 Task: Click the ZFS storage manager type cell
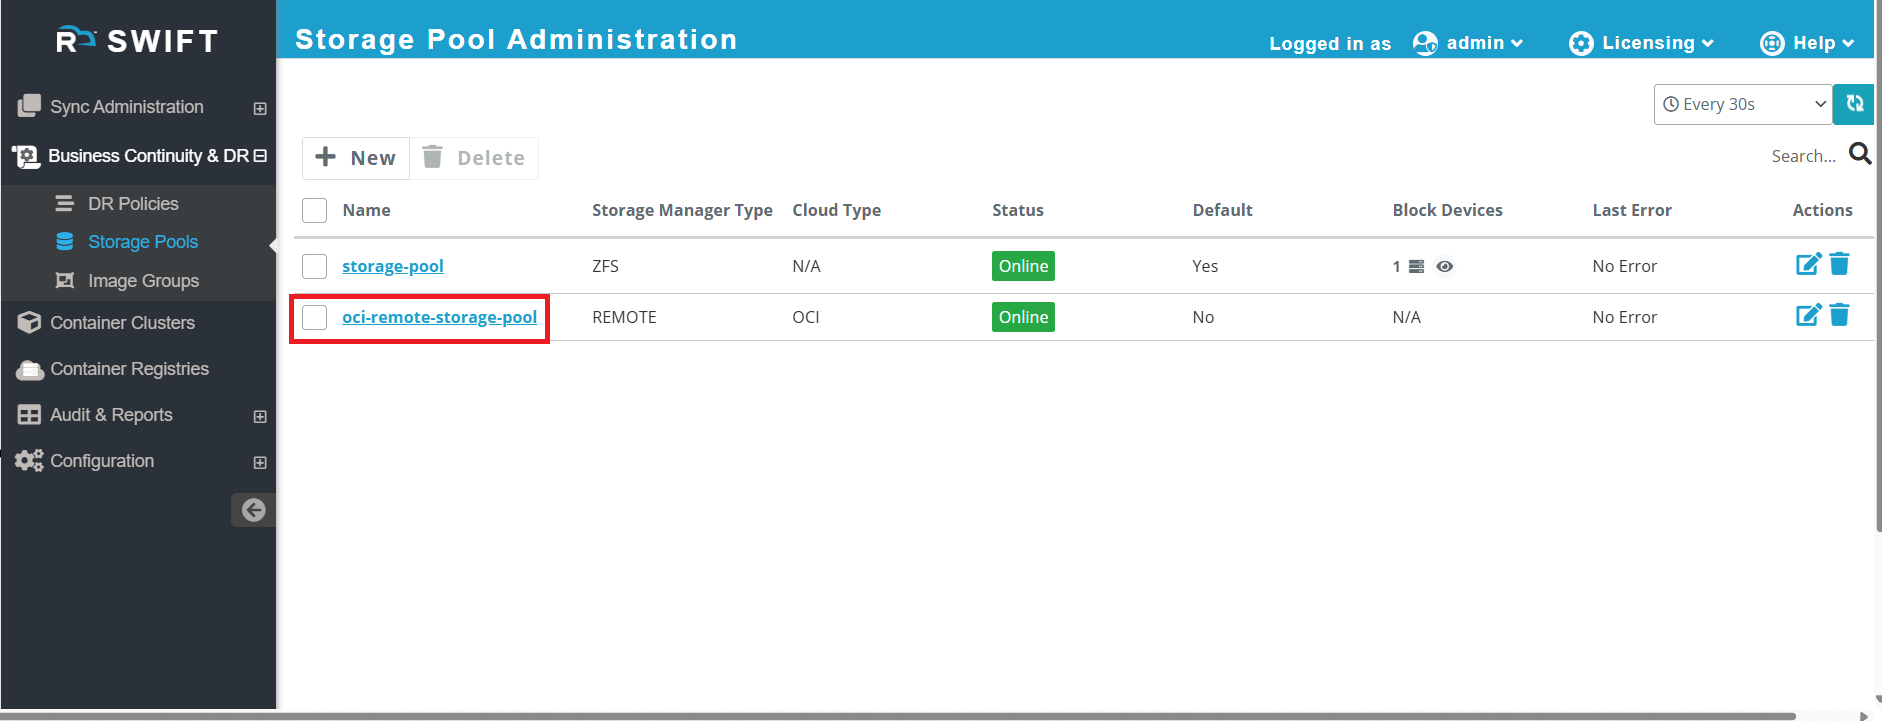click(x=605, y=266)
